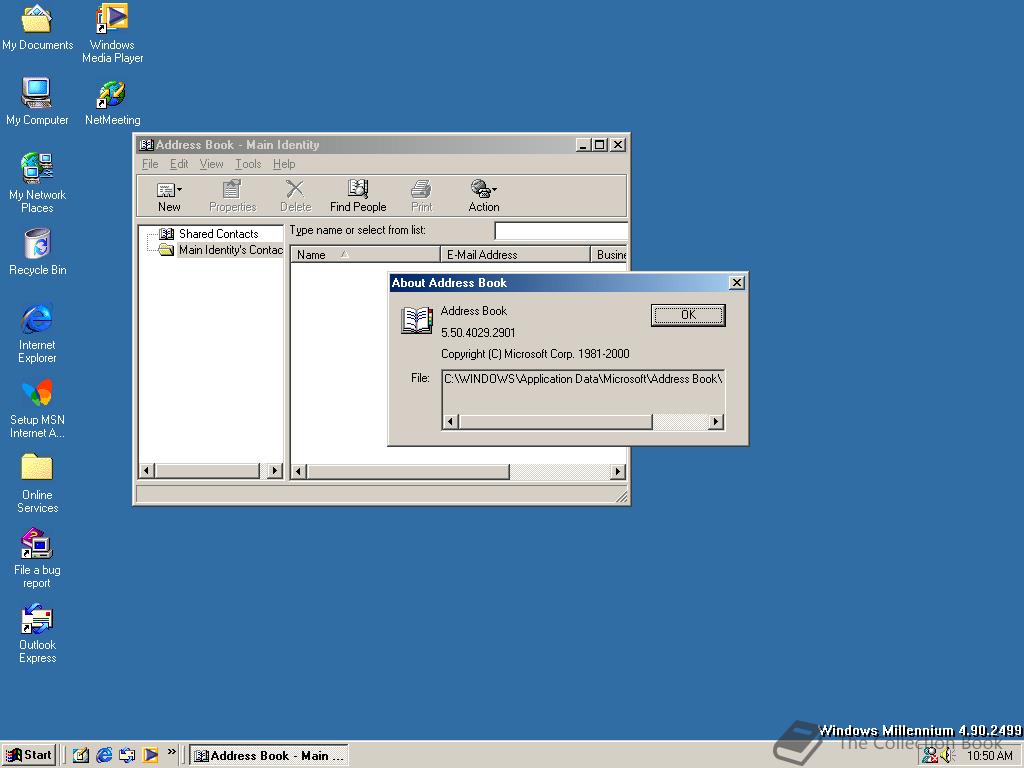Open My Documents desktop icon
This screenshot has height=768, width=1024.
click(x=37, y=26)
